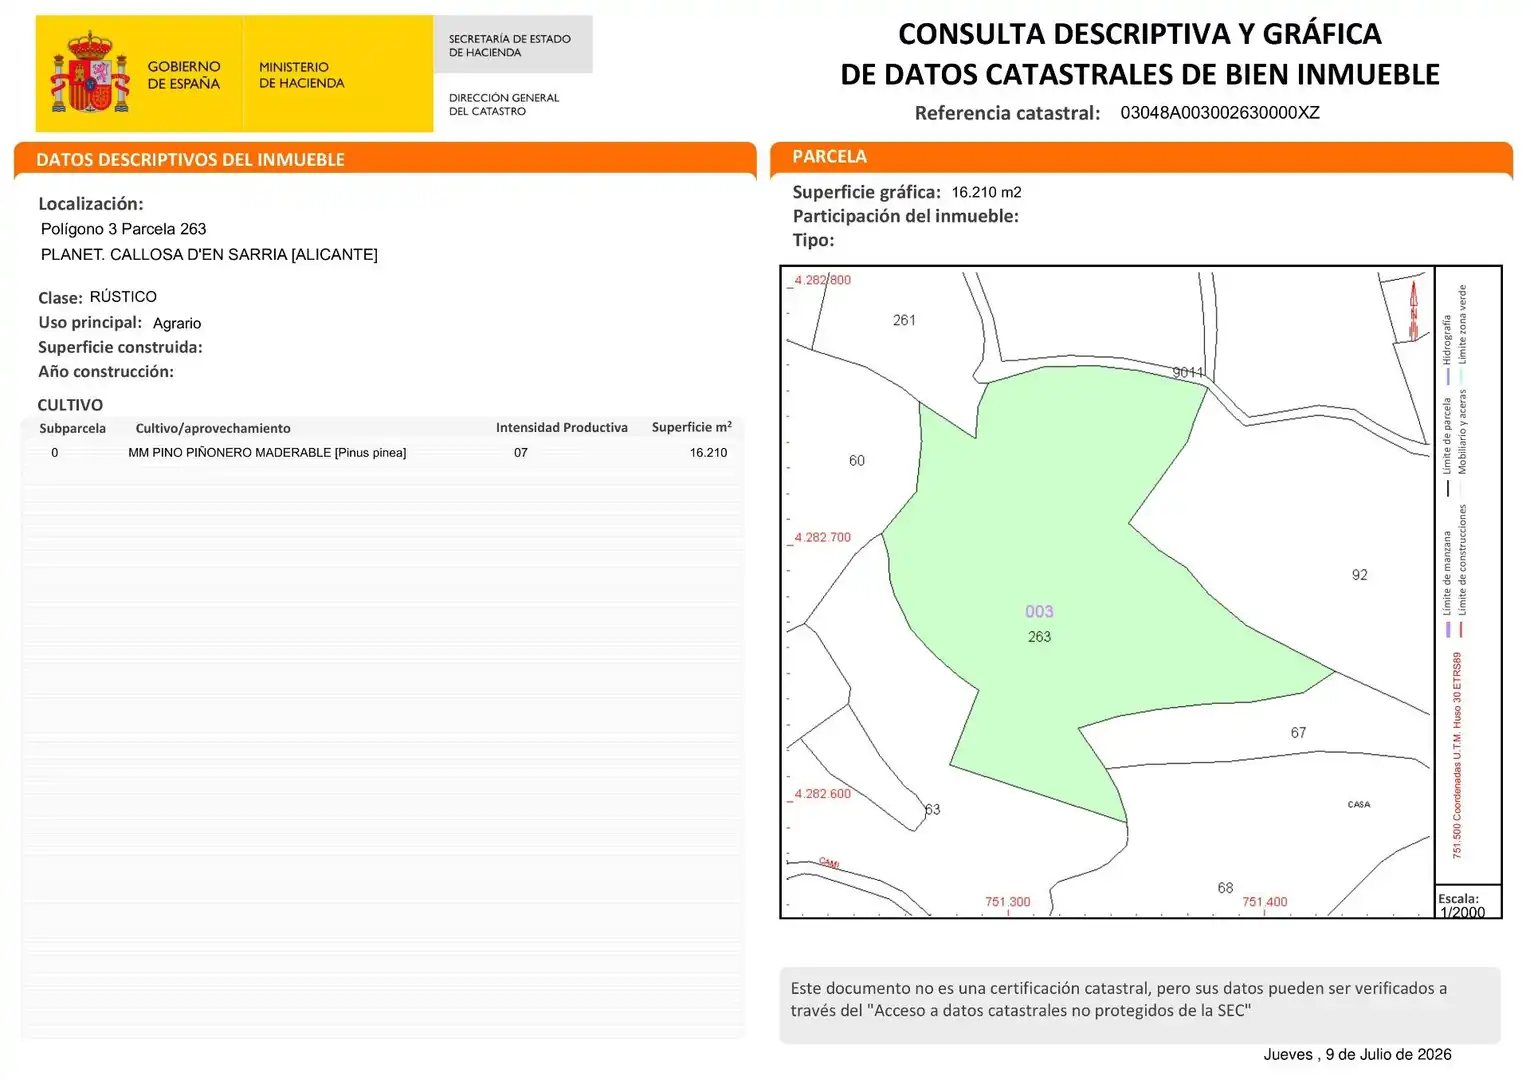
Task: Click neighbouring parcel 67 on map
Action: point(1298,733)
